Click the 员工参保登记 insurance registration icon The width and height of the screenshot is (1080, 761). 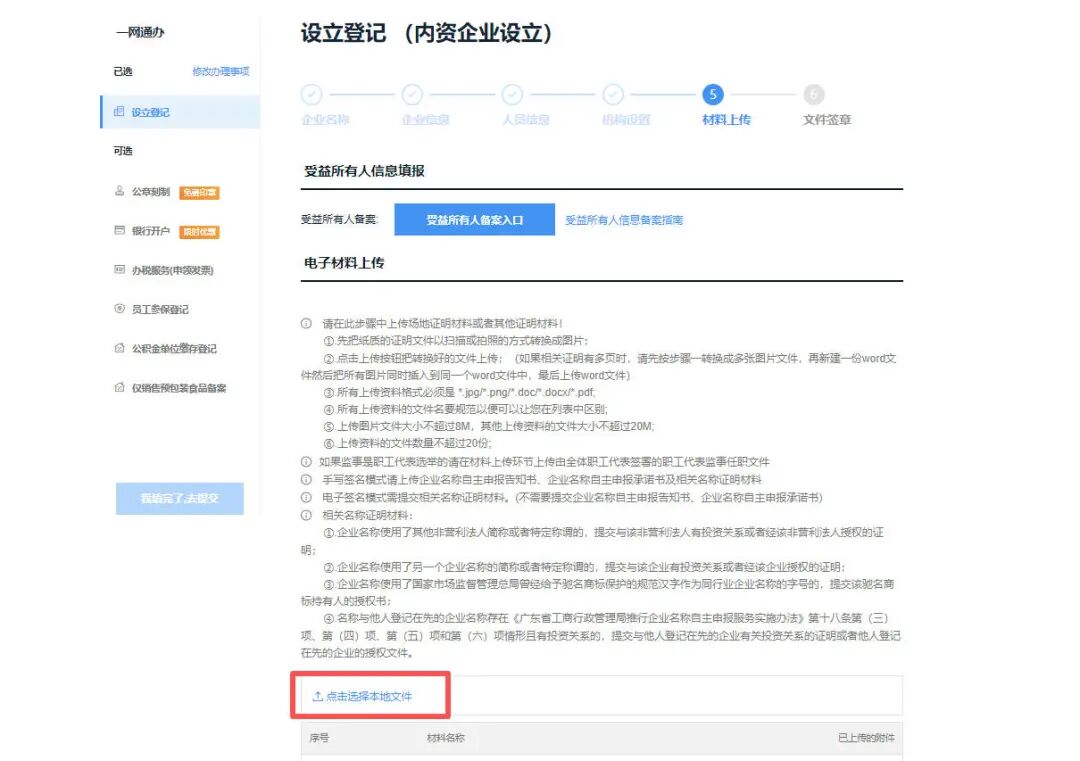pyautogui.click(x=117, y=306)
